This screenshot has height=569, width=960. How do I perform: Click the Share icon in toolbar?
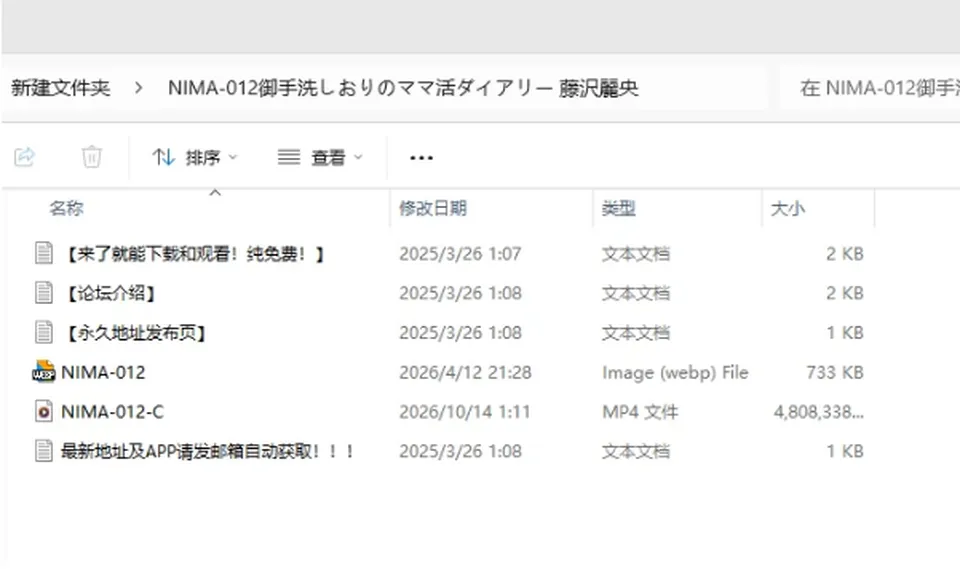point(24,157)
